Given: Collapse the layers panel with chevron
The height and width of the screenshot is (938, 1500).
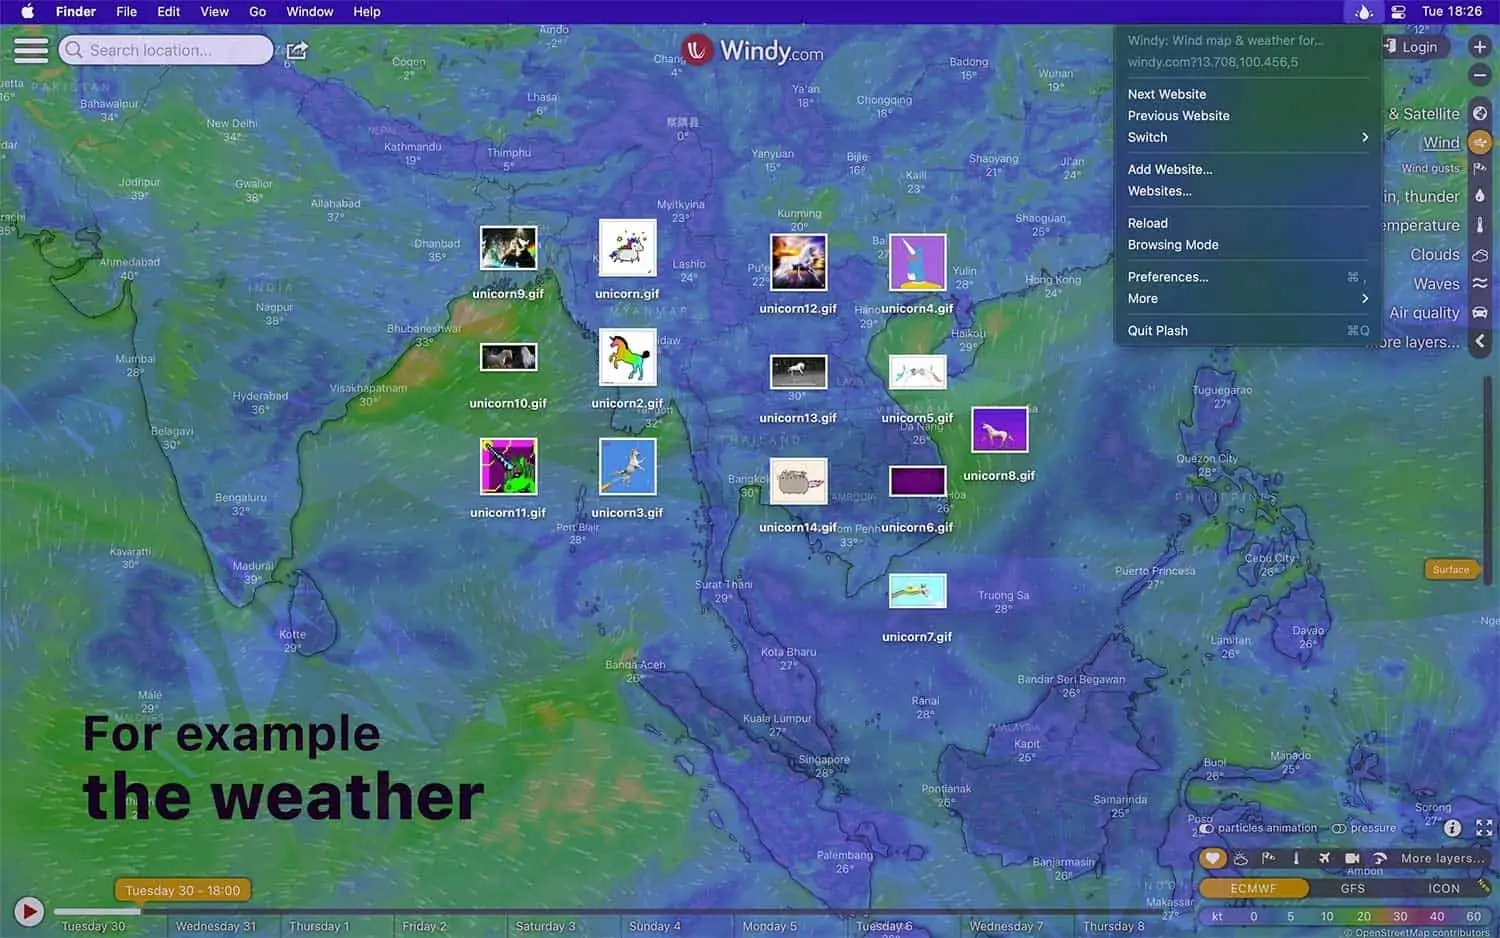Looking at the screenshot, I should 1480,342.
